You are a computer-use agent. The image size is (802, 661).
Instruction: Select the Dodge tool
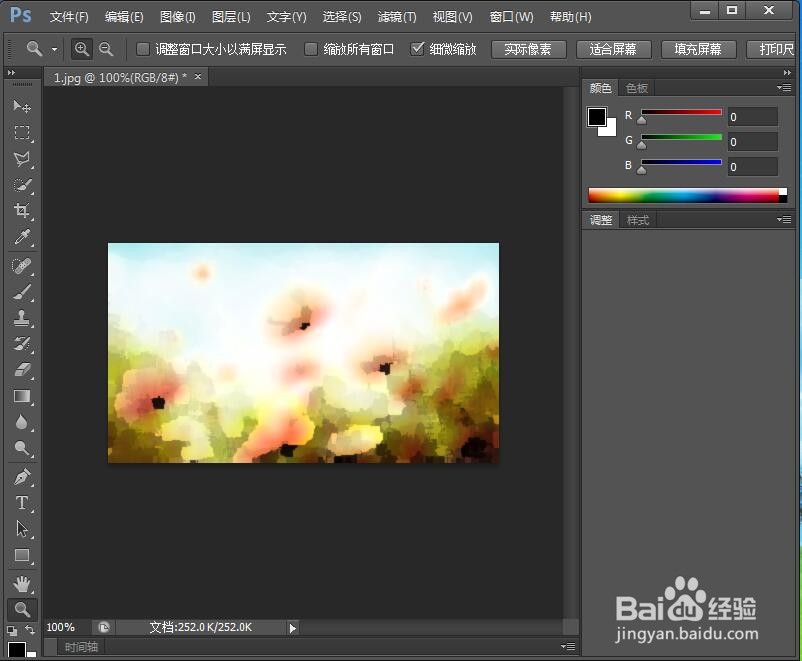click(21, 448)
